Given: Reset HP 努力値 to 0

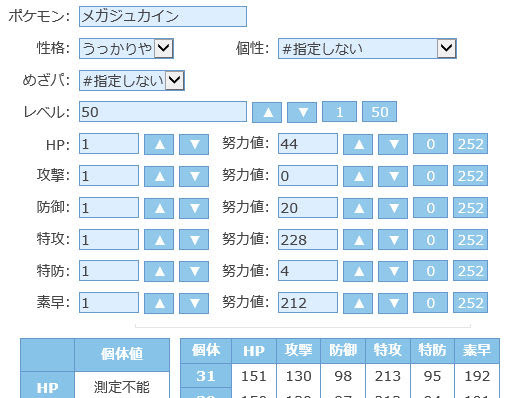Looking at the screenshot, I should click(x=430, y=144).
